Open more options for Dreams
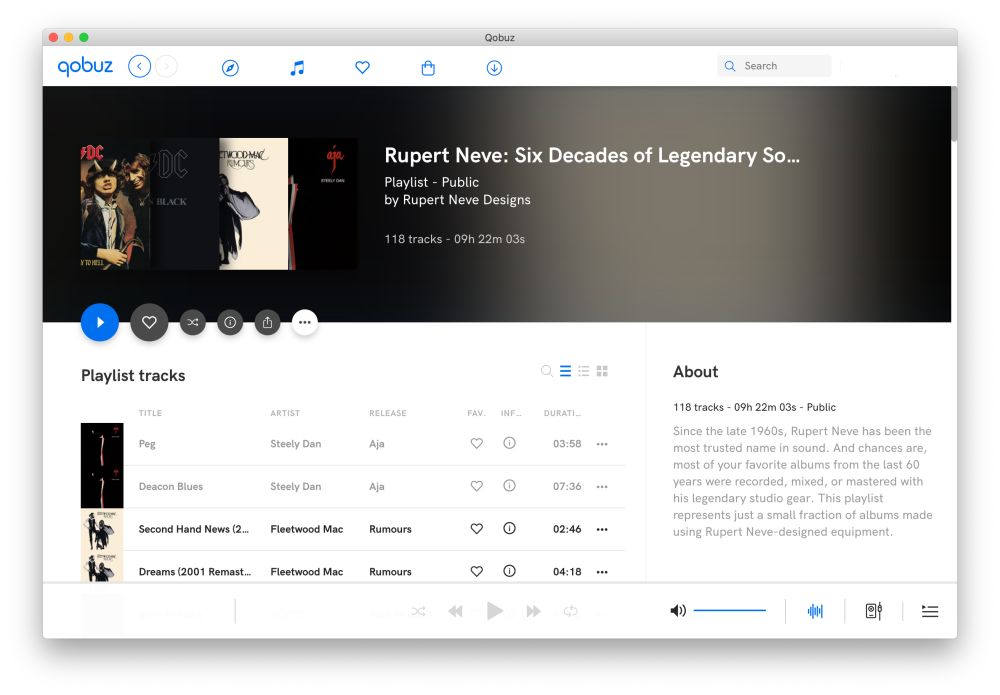The image size is (1000, 695). point(602,572)
